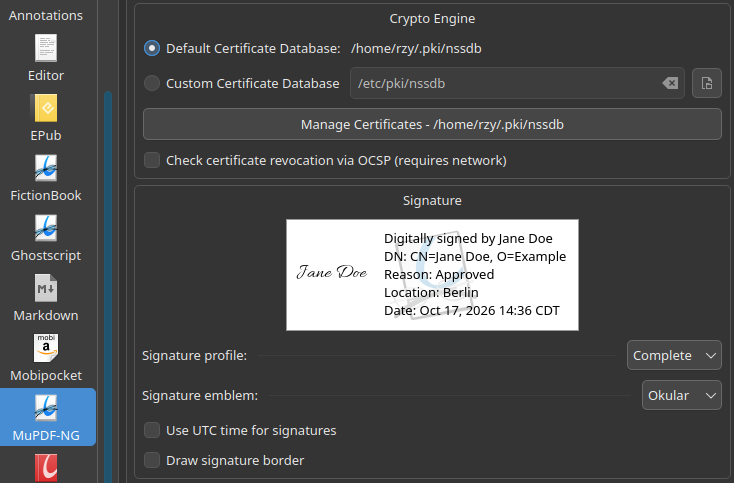Image resolution: width=734 pixels, height=483 pixels.
Task: Click the Crypto Engine group title
Action: coord(432,19)
